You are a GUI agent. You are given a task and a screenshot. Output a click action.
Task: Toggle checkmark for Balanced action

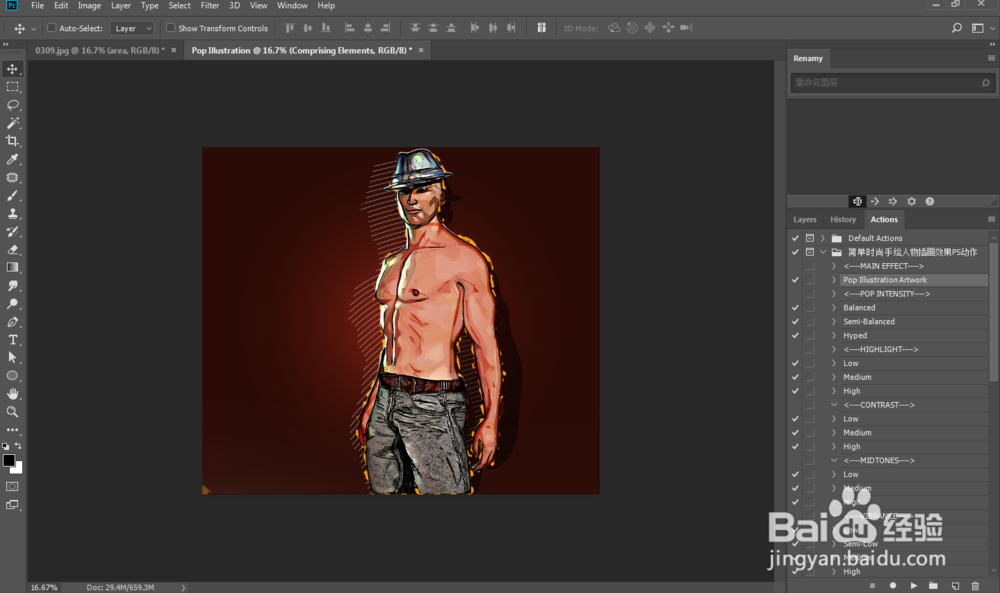pyautogui.click(x=795, y=308)
